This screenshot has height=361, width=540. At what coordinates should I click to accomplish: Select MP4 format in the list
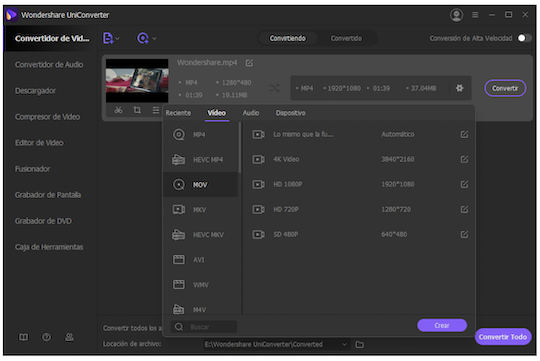pyautogui.click(x=200, y=134)
